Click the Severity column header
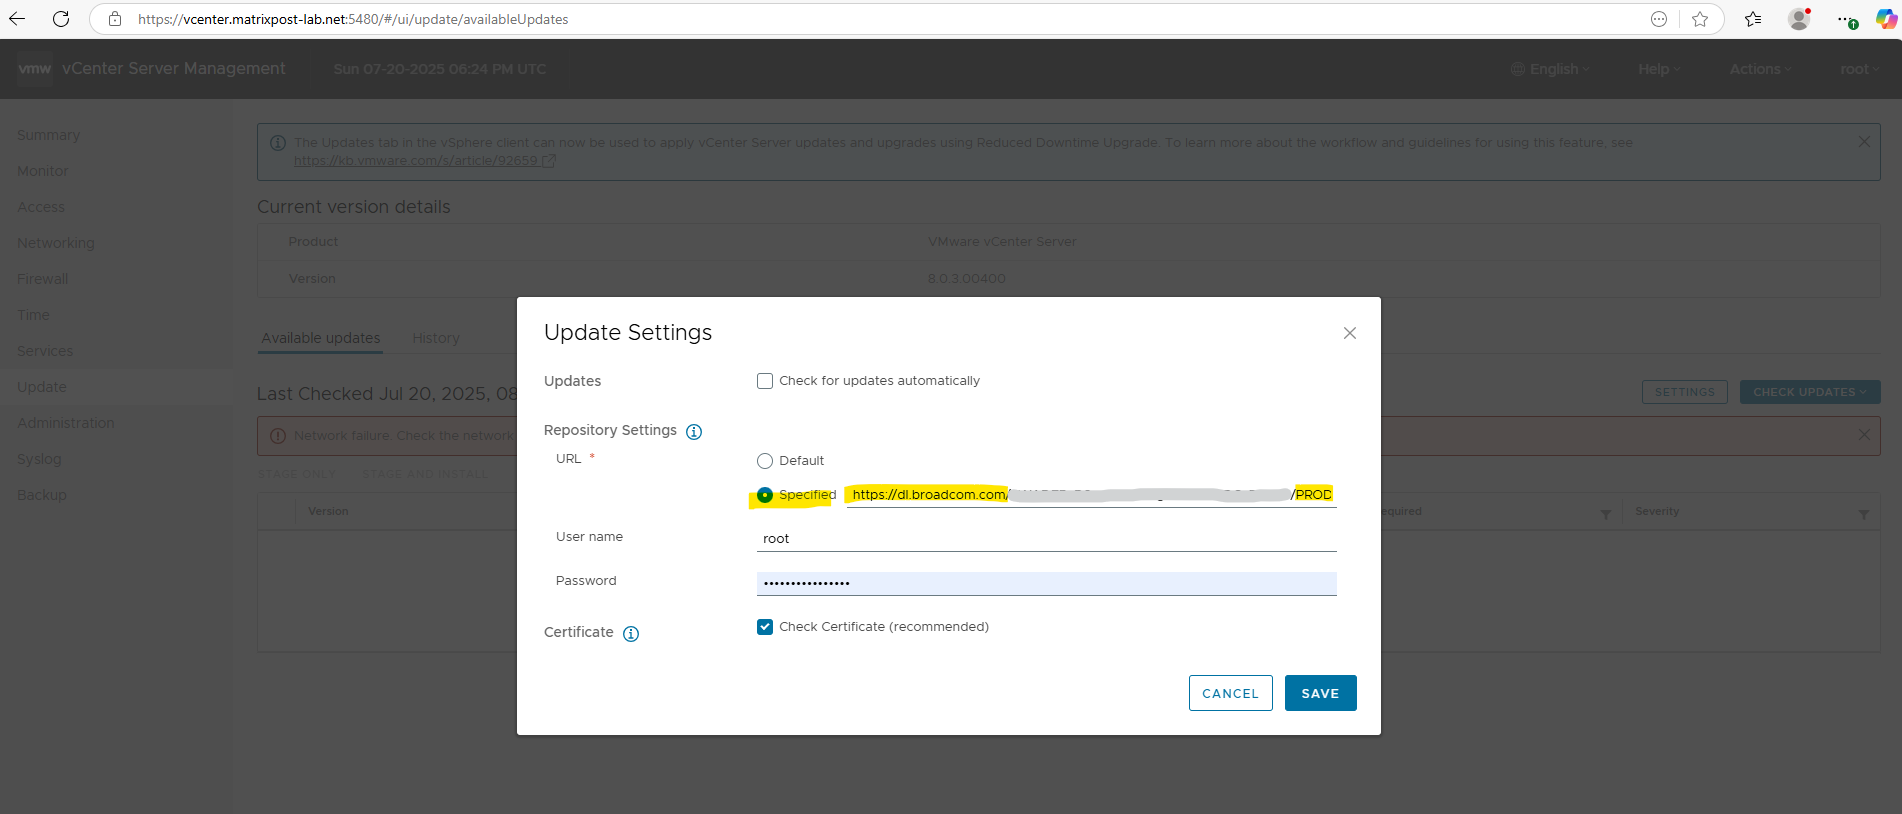Image resolution: width=1902 pixels, height=814 pixels. point(1657,511)
